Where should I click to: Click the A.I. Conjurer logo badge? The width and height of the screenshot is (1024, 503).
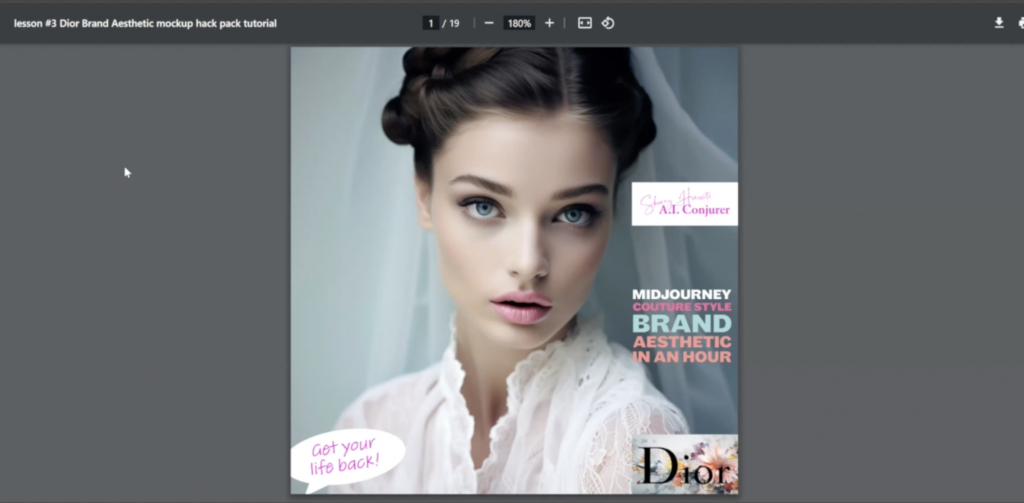pyautogui.click(x=684, y=204)
